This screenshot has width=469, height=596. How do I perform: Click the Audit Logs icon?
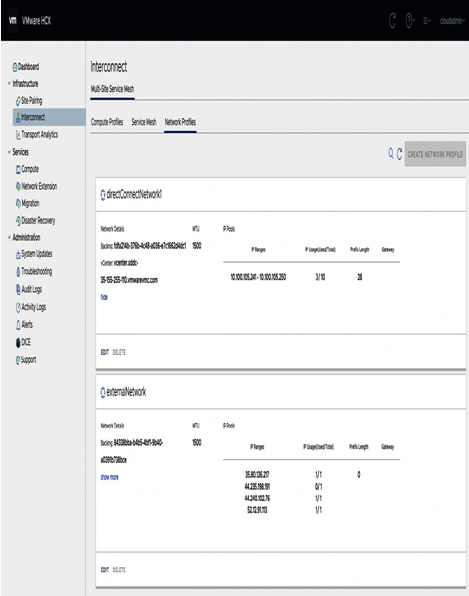[x=18, y=290]
